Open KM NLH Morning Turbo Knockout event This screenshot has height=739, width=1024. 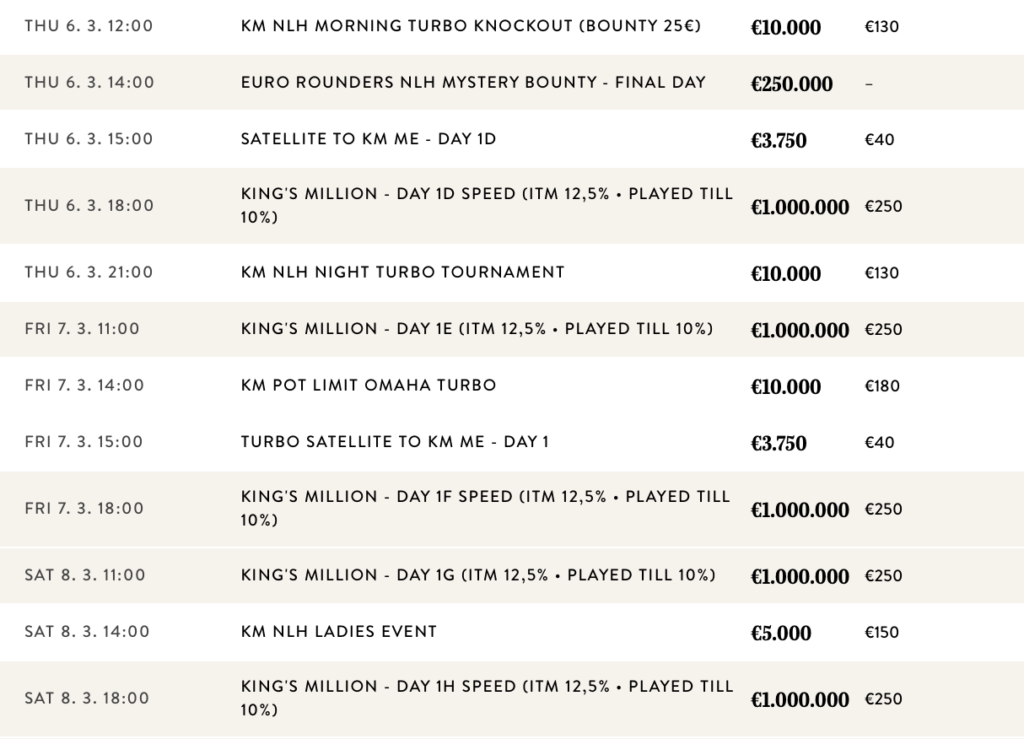(470, 26)
